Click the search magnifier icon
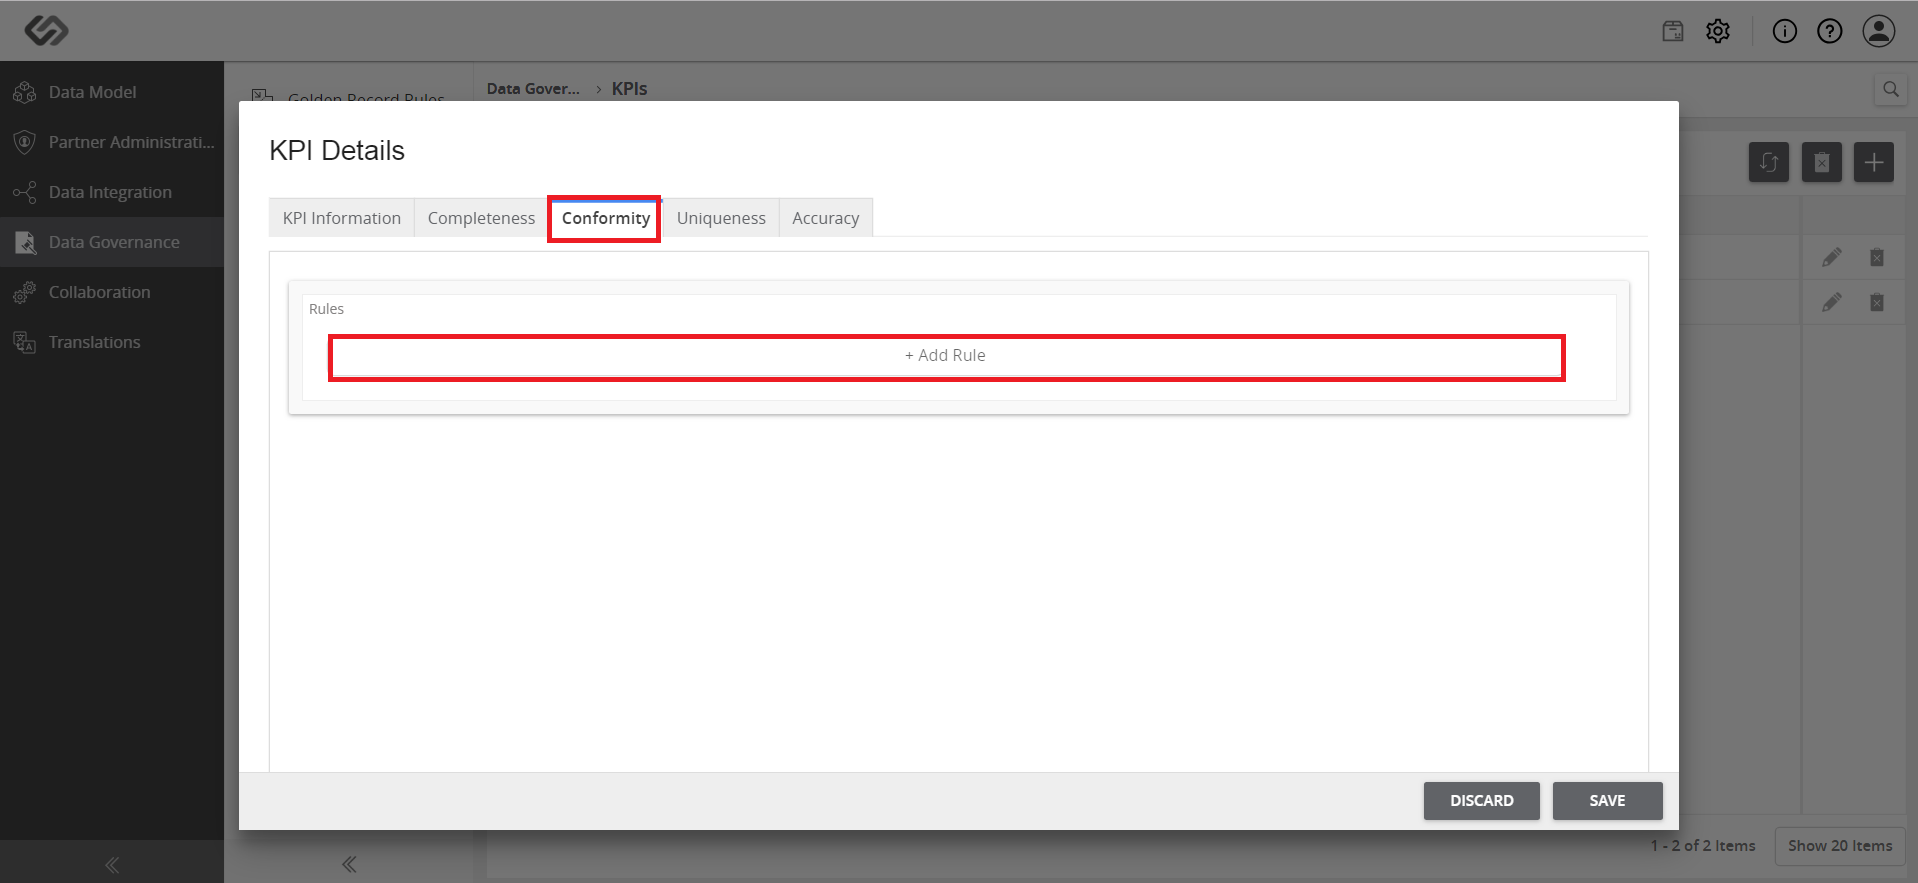Screen dimensions: 1918x883 [1891, 89]
